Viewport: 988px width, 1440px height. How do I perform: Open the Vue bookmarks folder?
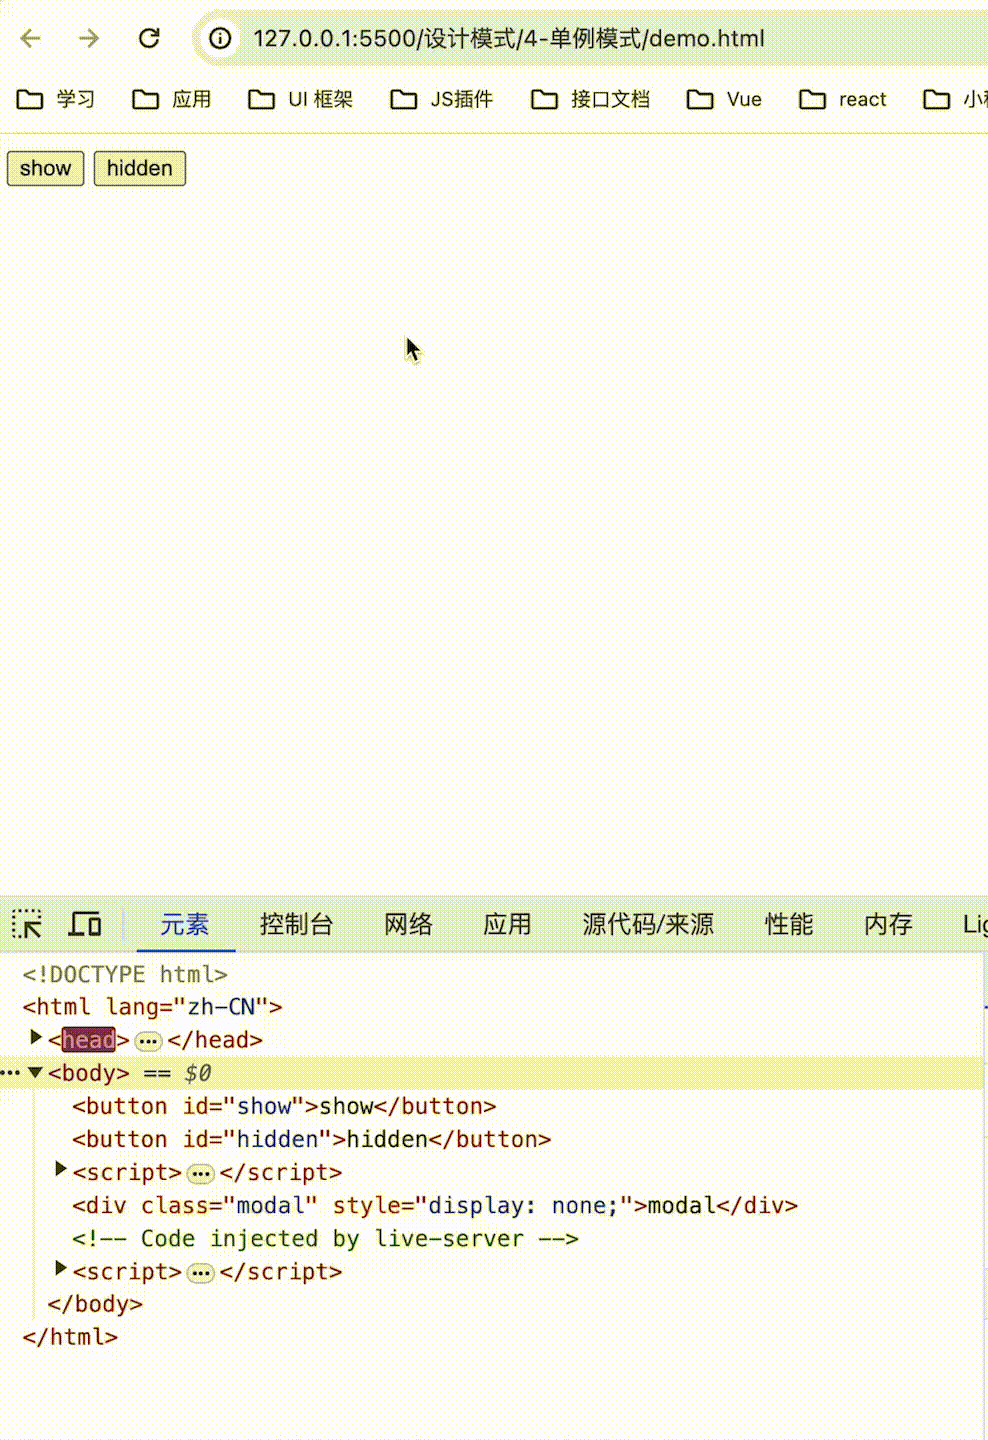[723, 99]
